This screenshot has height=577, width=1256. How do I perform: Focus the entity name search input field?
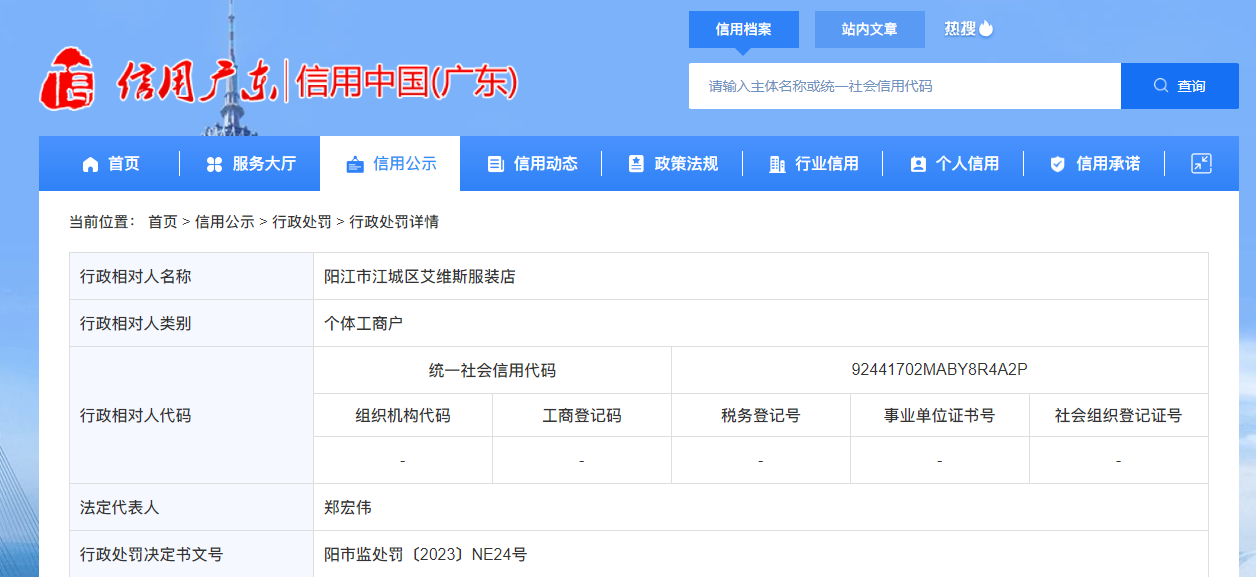click(904, 86)
